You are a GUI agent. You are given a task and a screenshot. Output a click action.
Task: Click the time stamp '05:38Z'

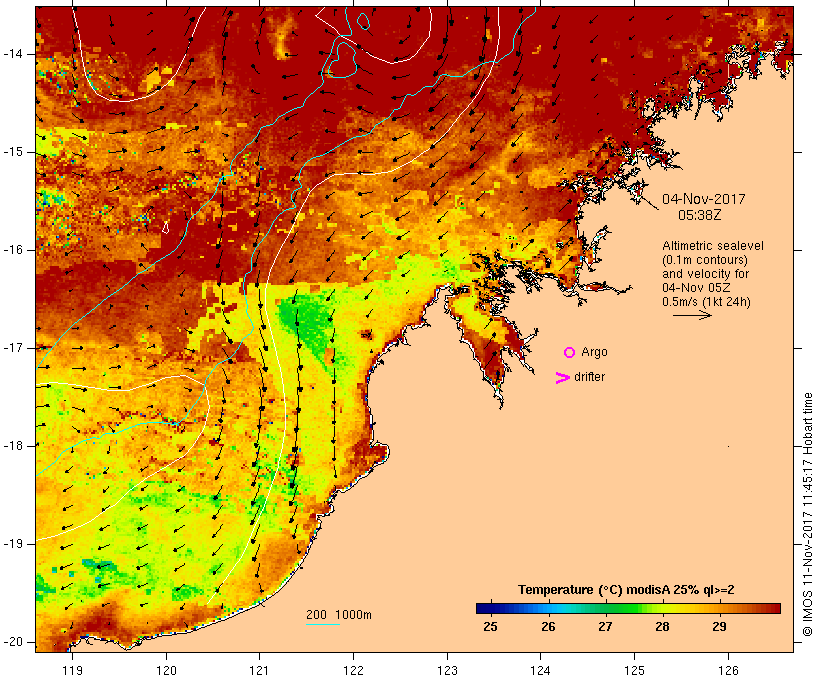pyautogui.click(x=700, y=215)
